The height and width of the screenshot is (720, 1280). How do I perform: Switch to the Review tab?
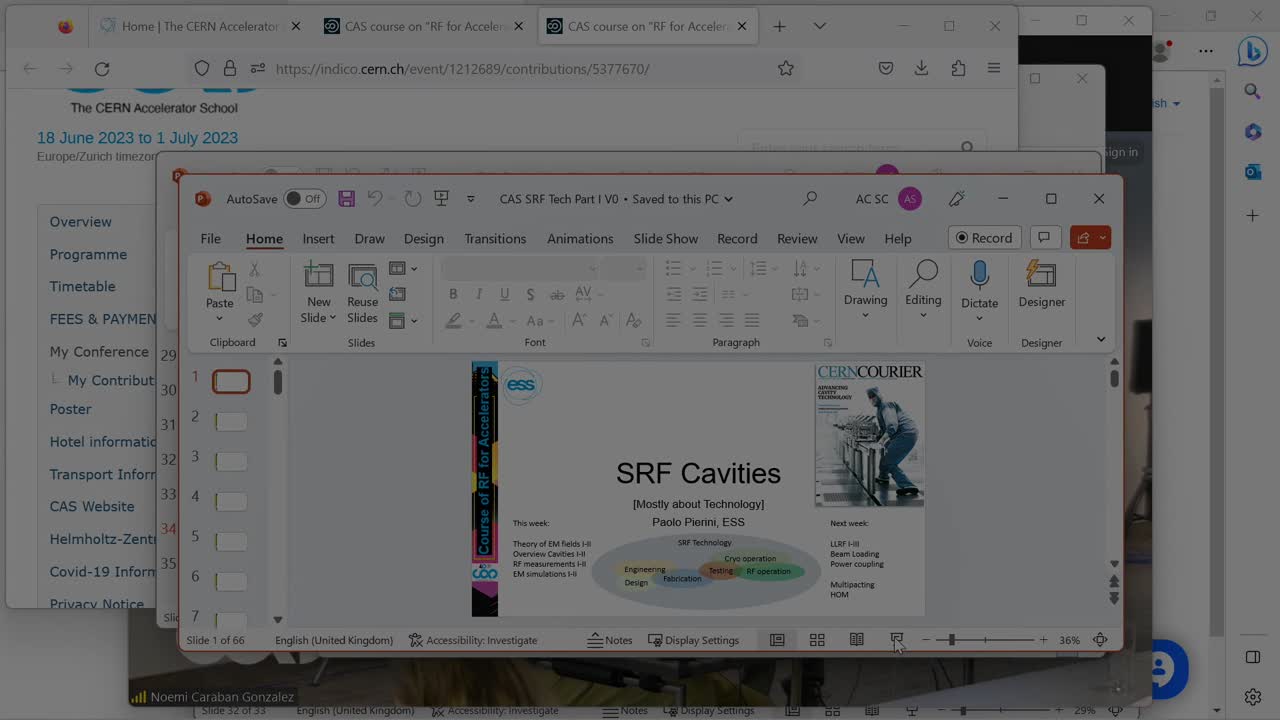797,239
